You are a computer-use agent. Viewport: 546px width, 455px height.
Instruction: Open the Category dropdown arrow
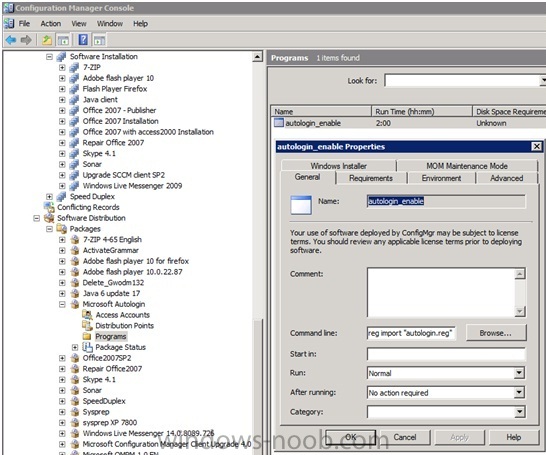[519, 412]
